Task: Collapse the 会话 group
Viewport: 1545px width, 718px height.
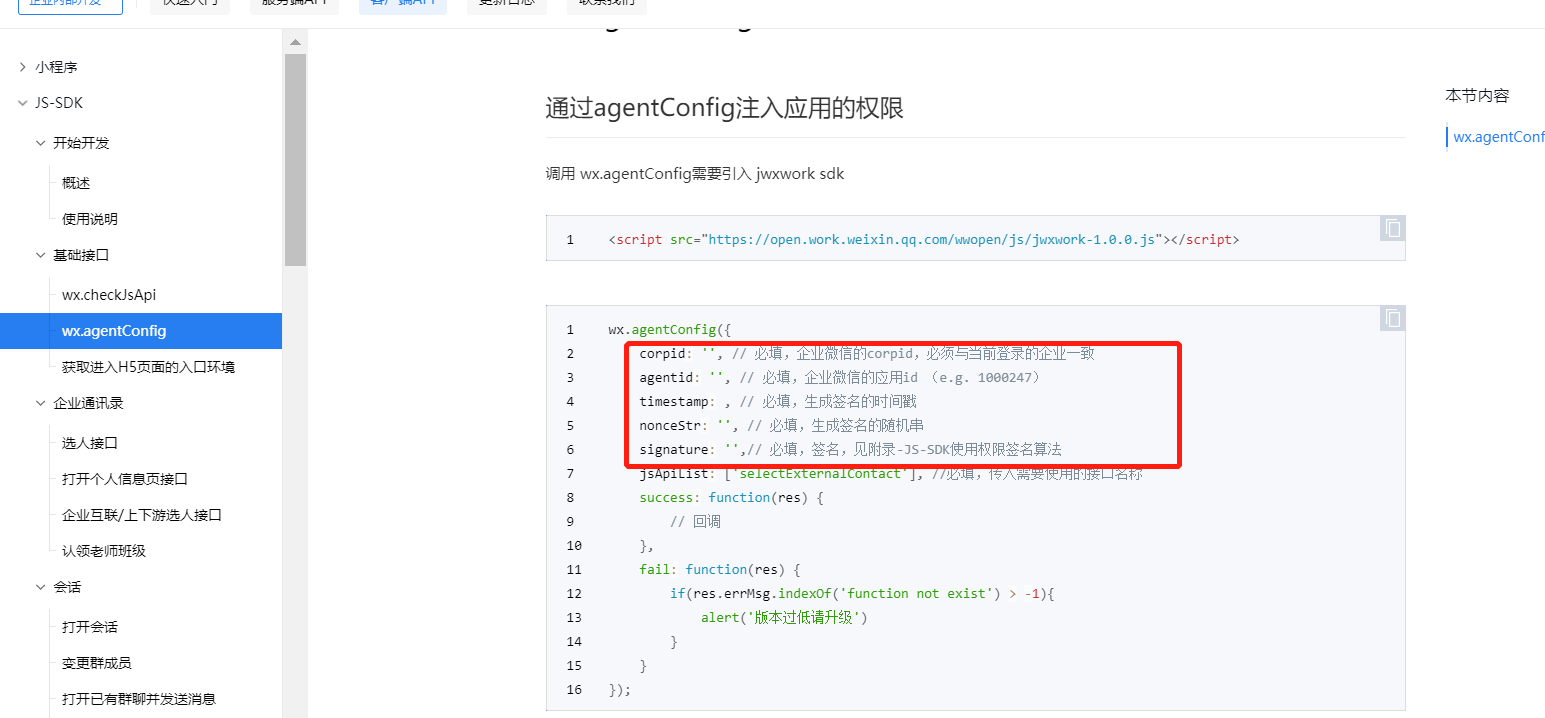Action: pos(41,587)
